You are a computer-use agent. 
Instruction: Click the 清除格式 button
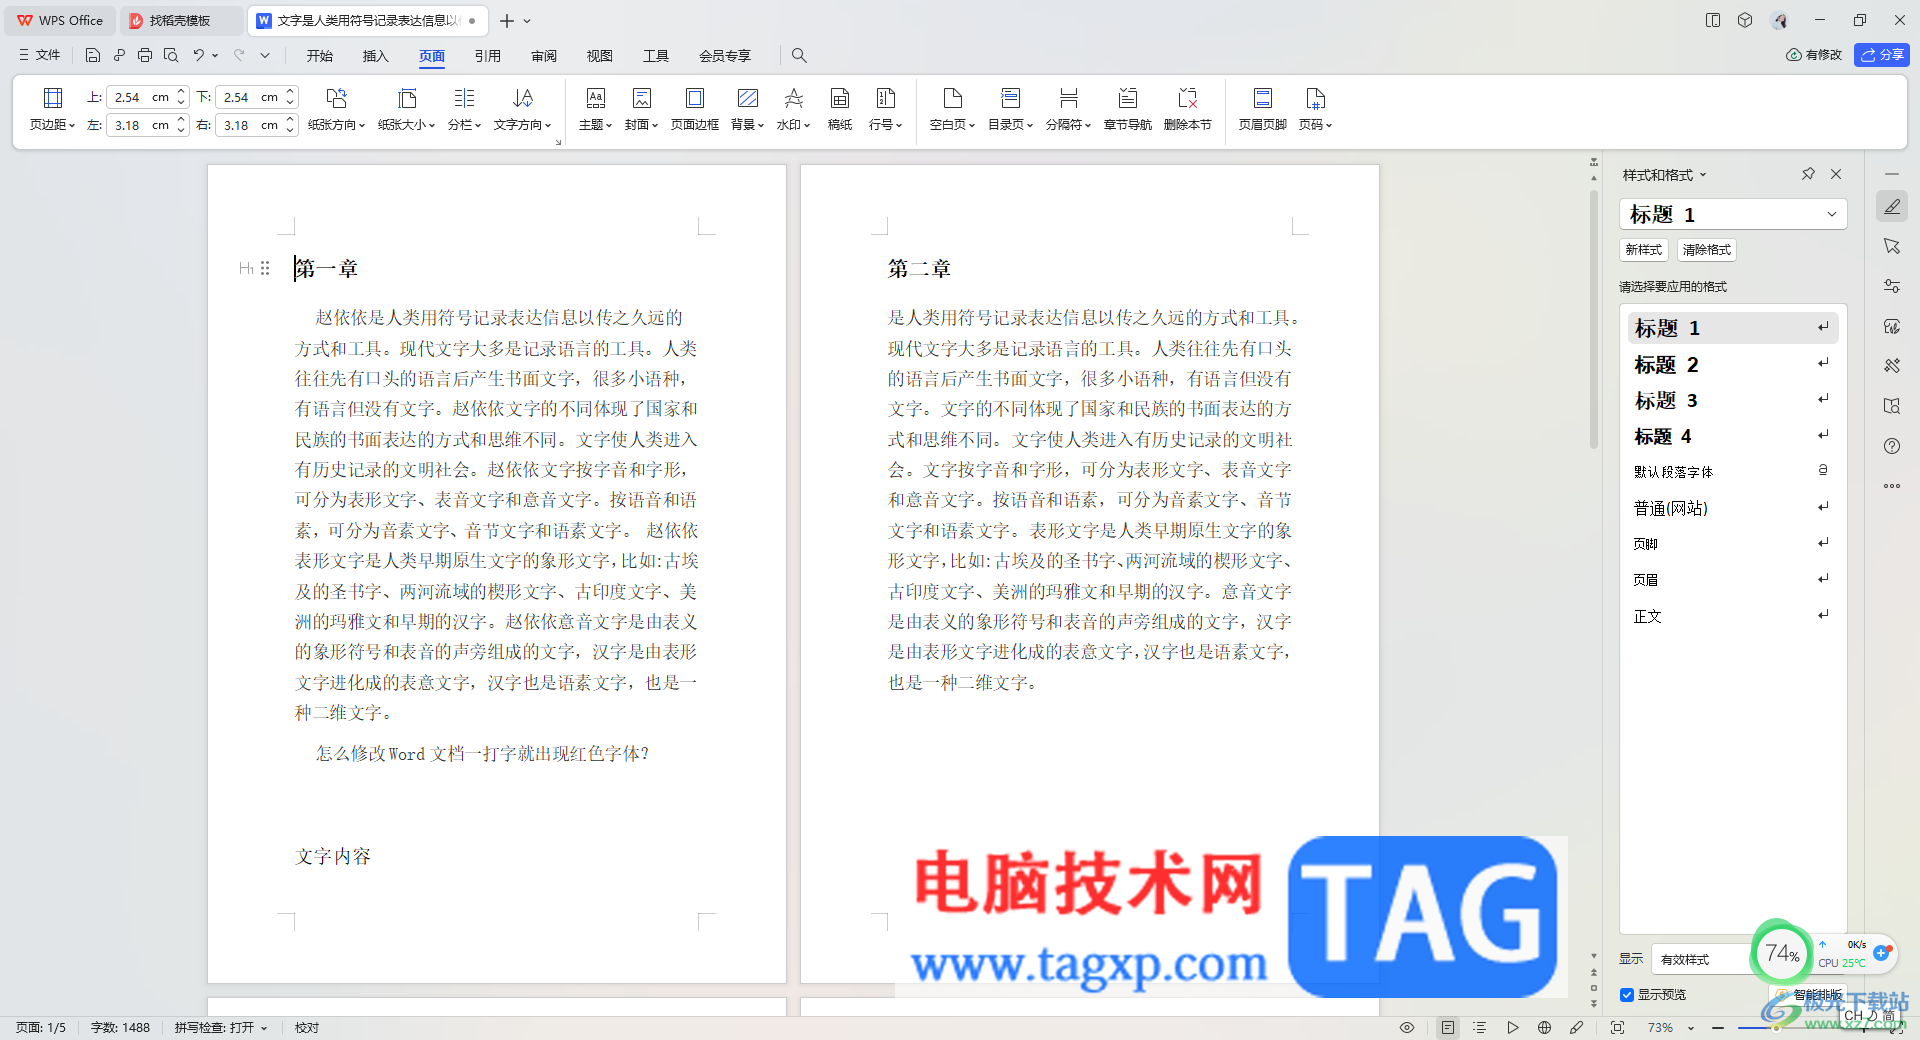(1706, 250)
